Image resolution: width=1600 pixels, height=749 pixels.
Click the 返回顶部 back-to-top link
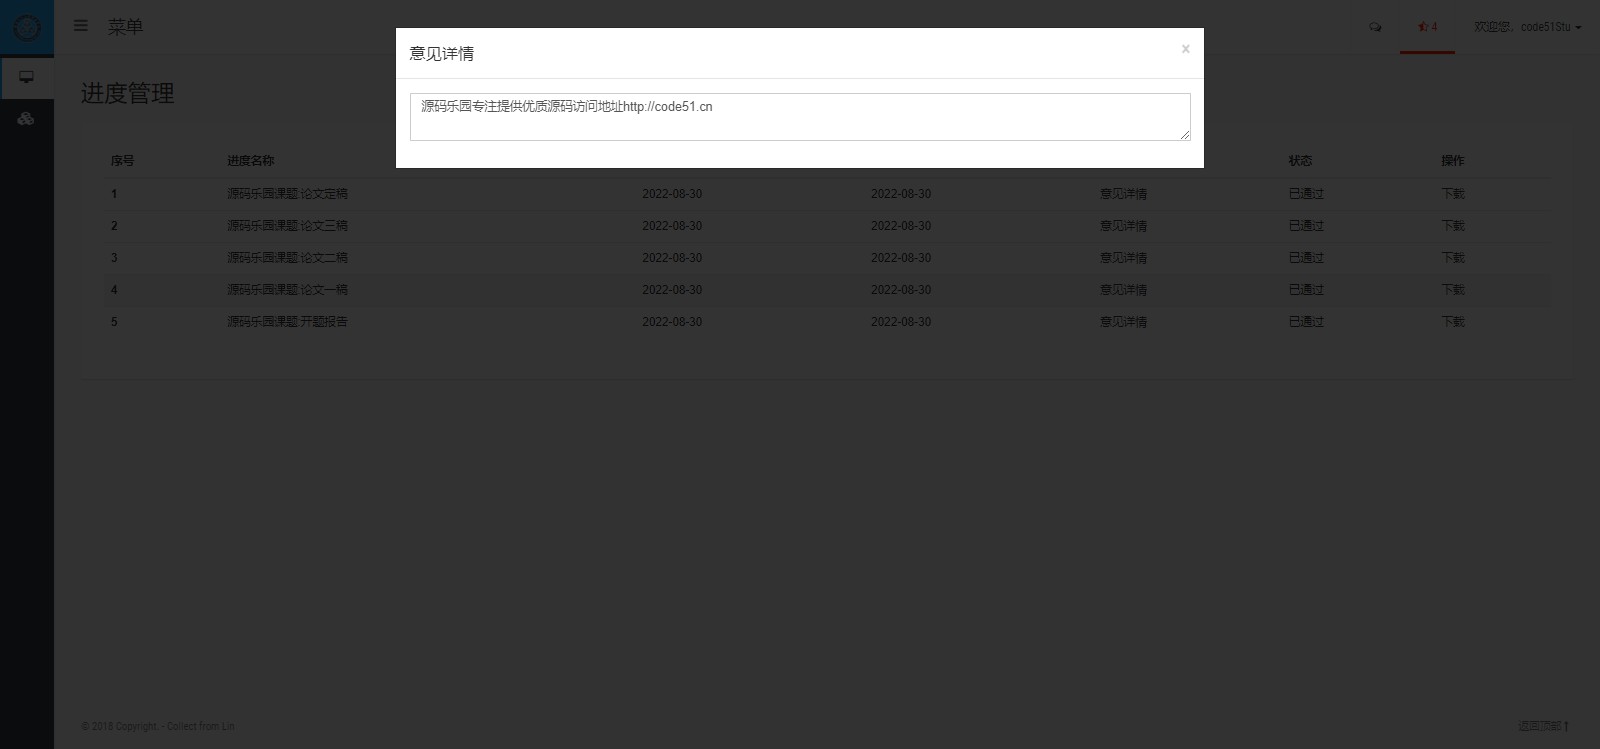pos(1543,726)
